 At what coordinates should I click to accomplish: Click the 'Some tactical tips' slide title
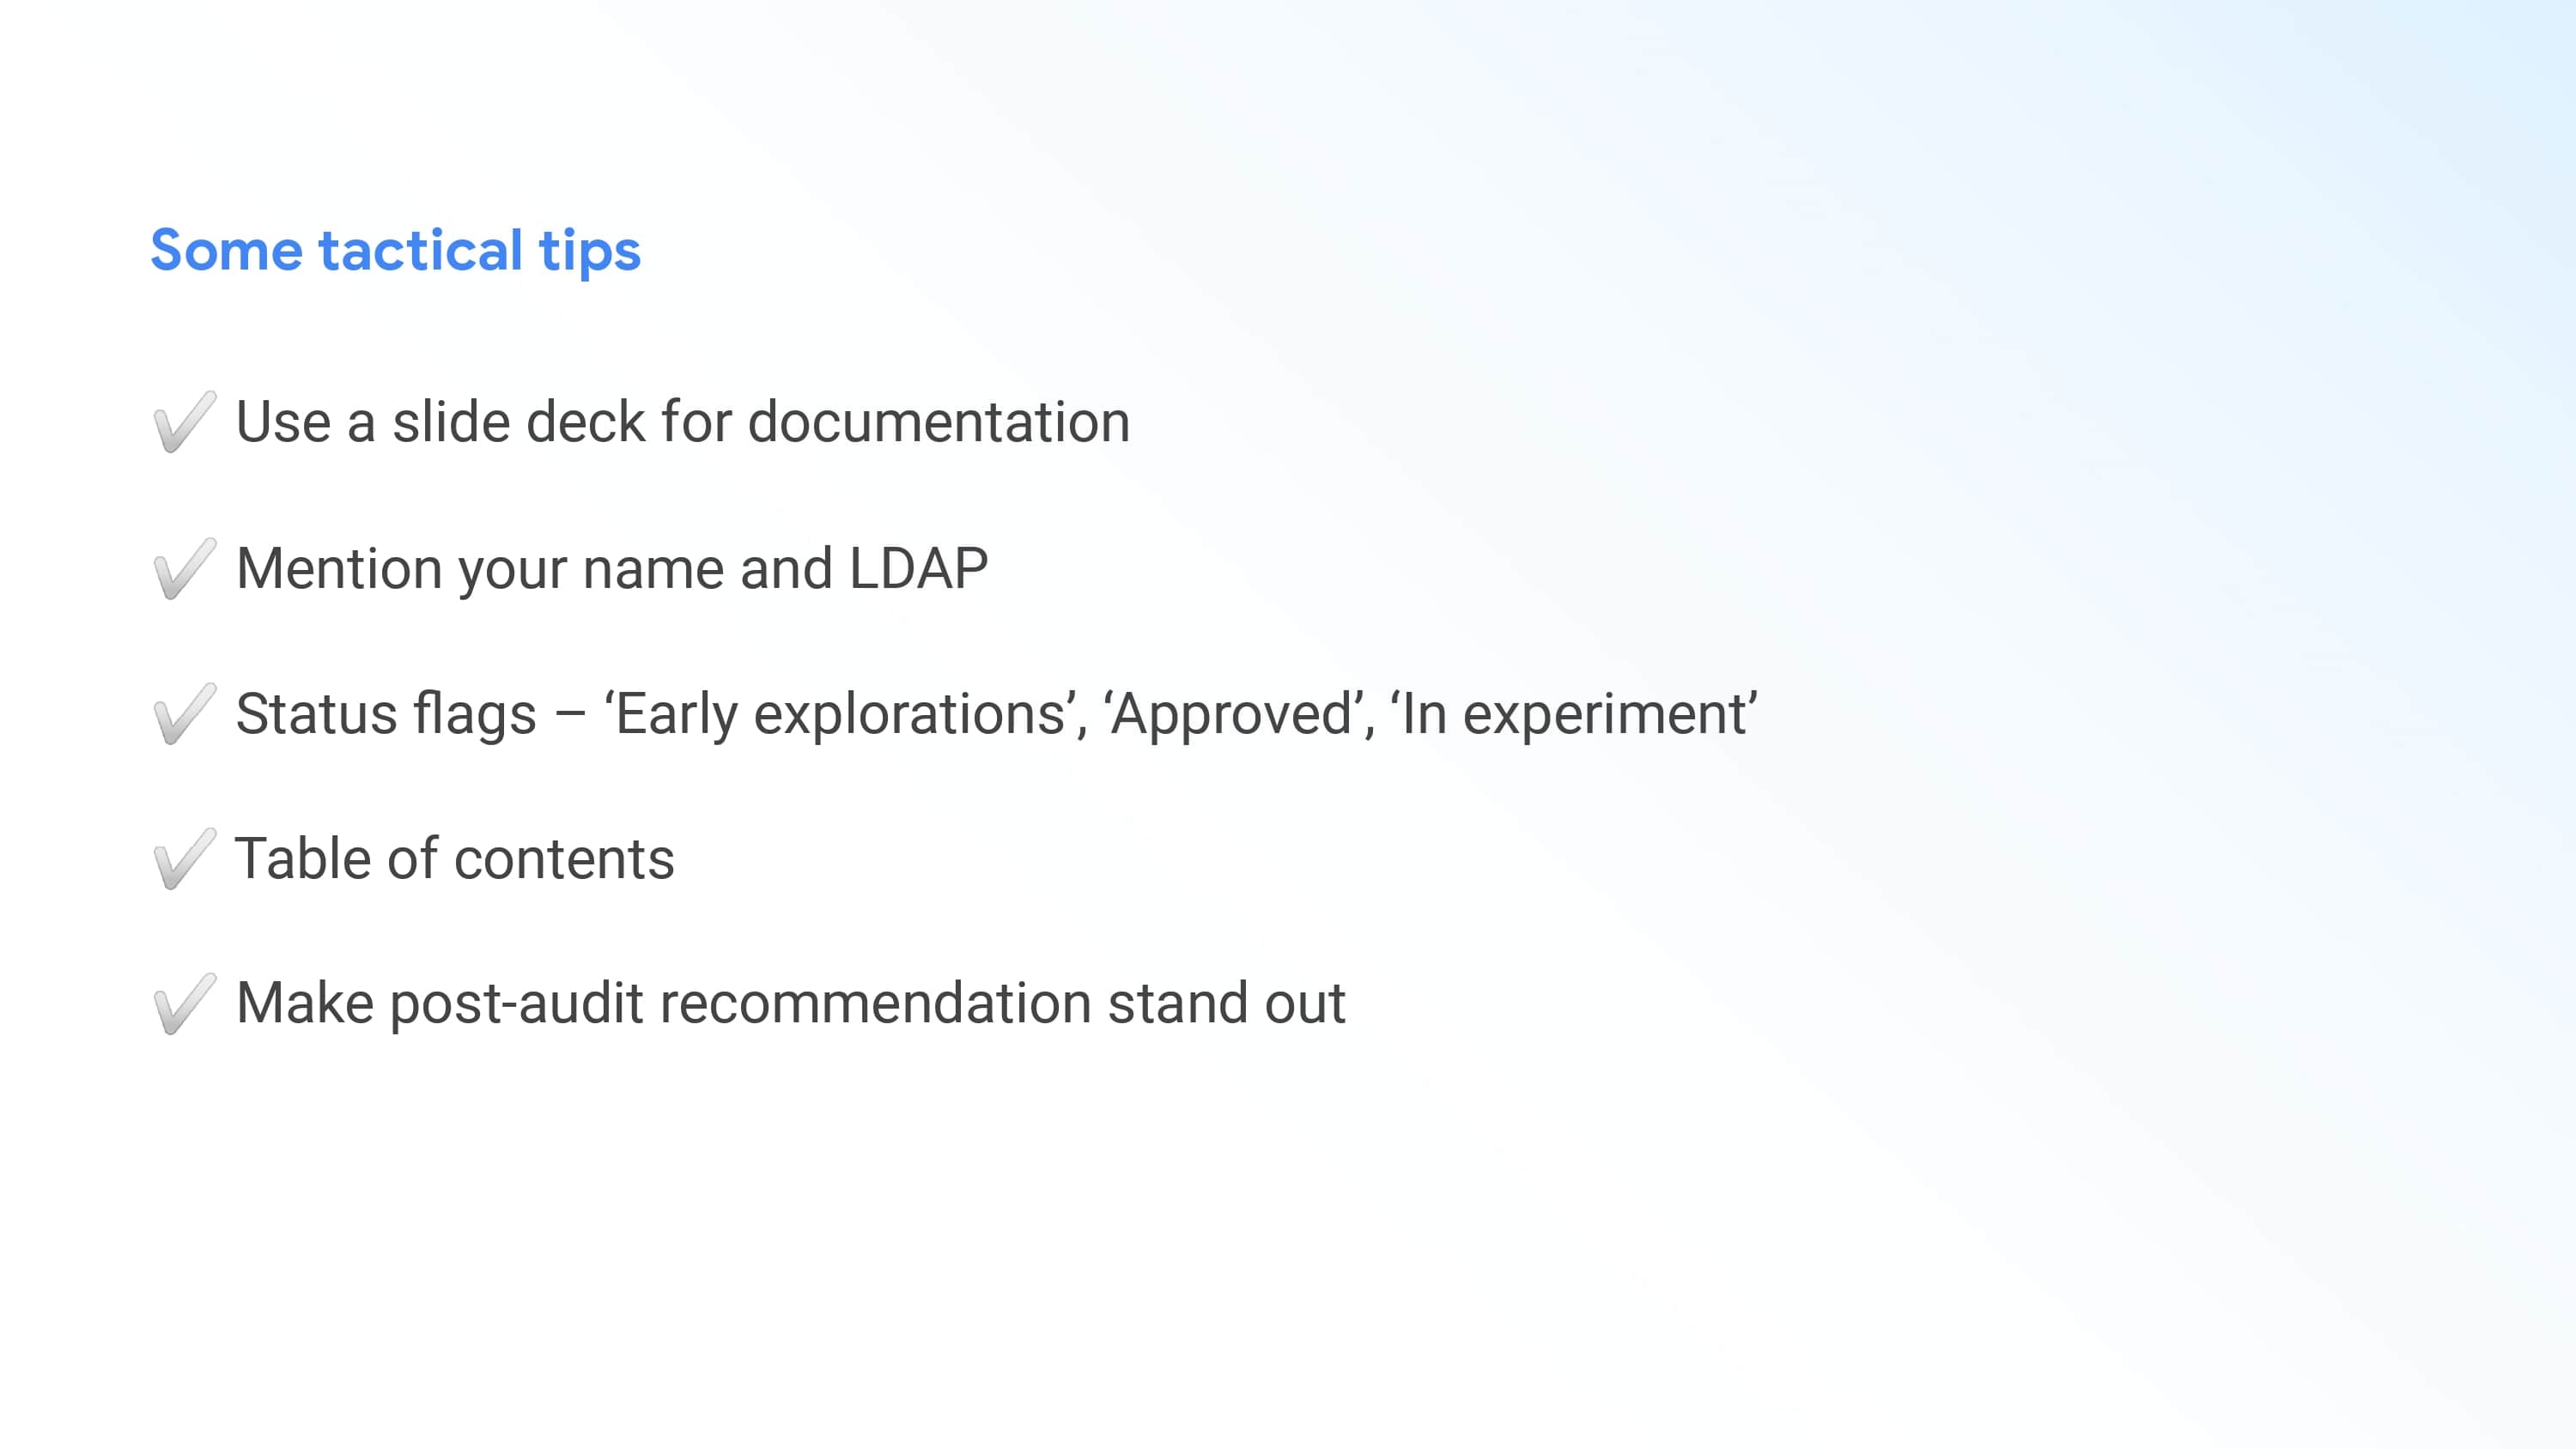[395, 250]
